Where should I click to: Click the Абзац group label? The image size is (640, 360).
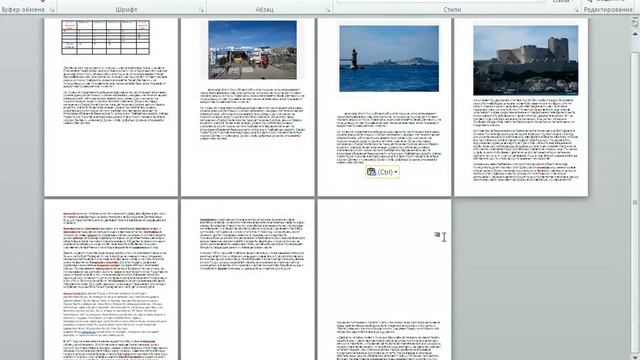point(264,9)
